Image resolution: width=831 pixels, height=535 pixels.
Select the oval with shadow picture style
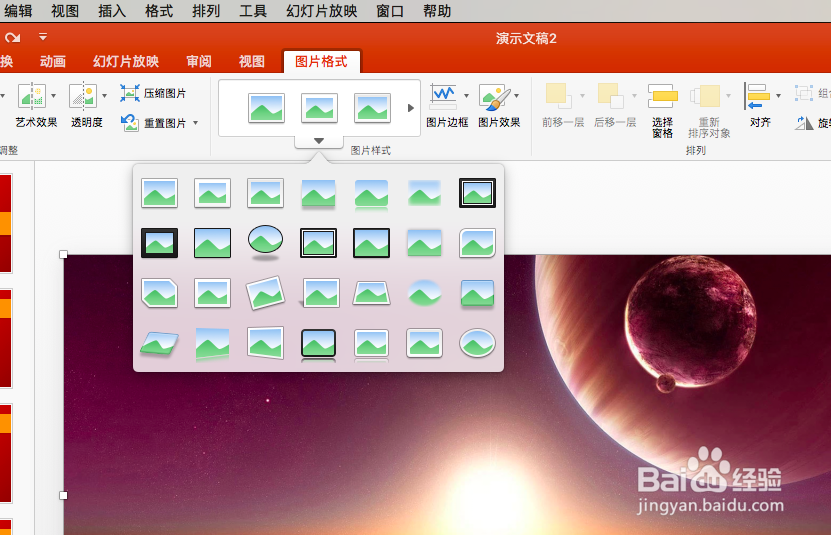pyautogui.click(x=266, y=242)
